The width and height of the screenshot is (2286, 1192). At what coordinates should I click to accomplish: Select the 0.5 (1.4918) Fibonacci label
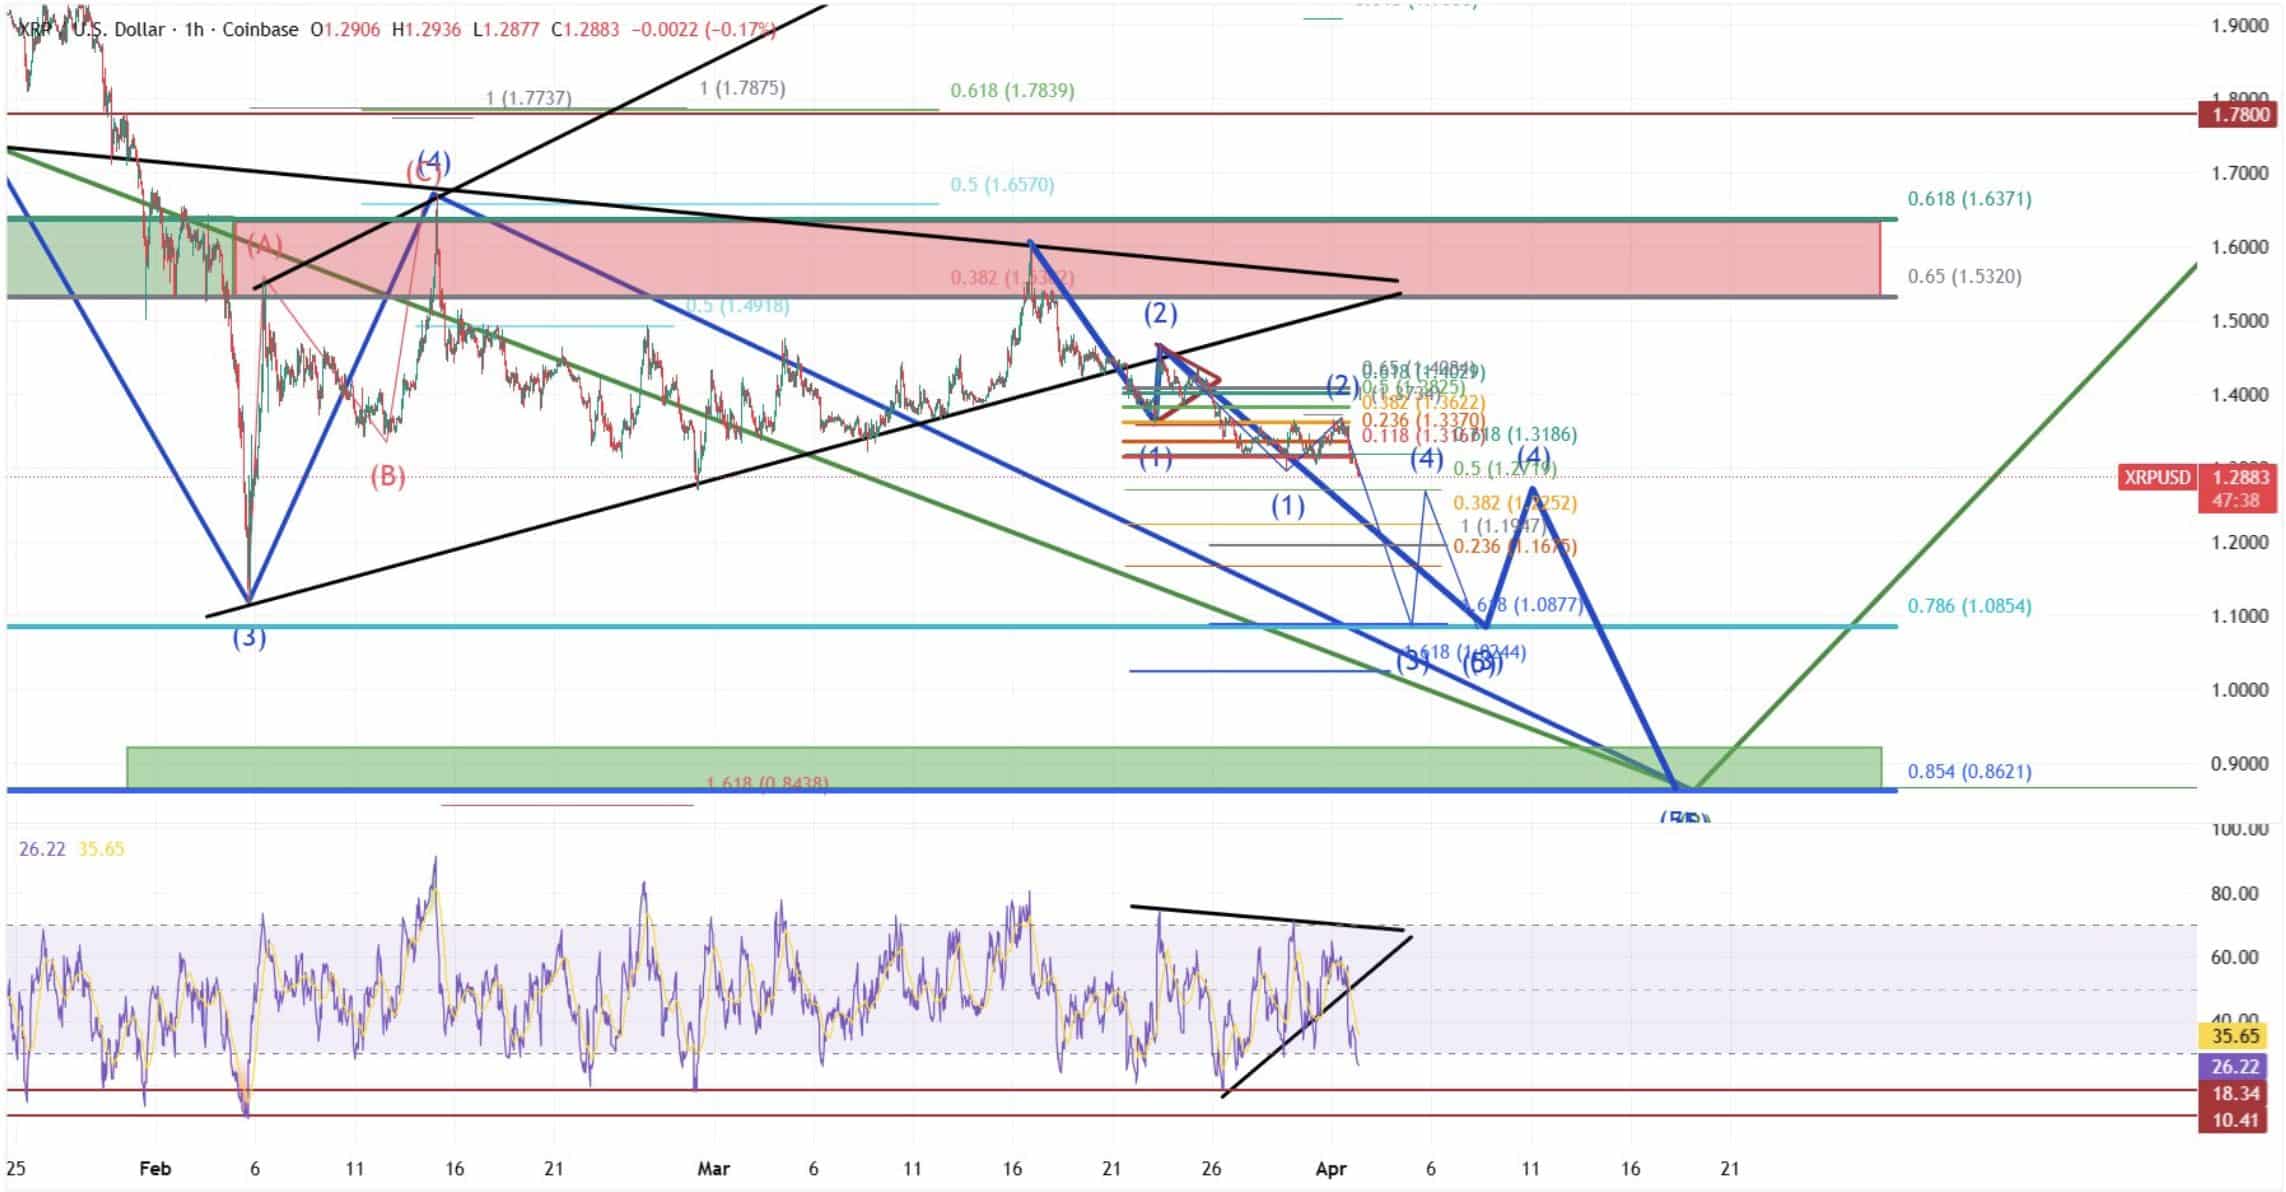[x=738, y=305]
